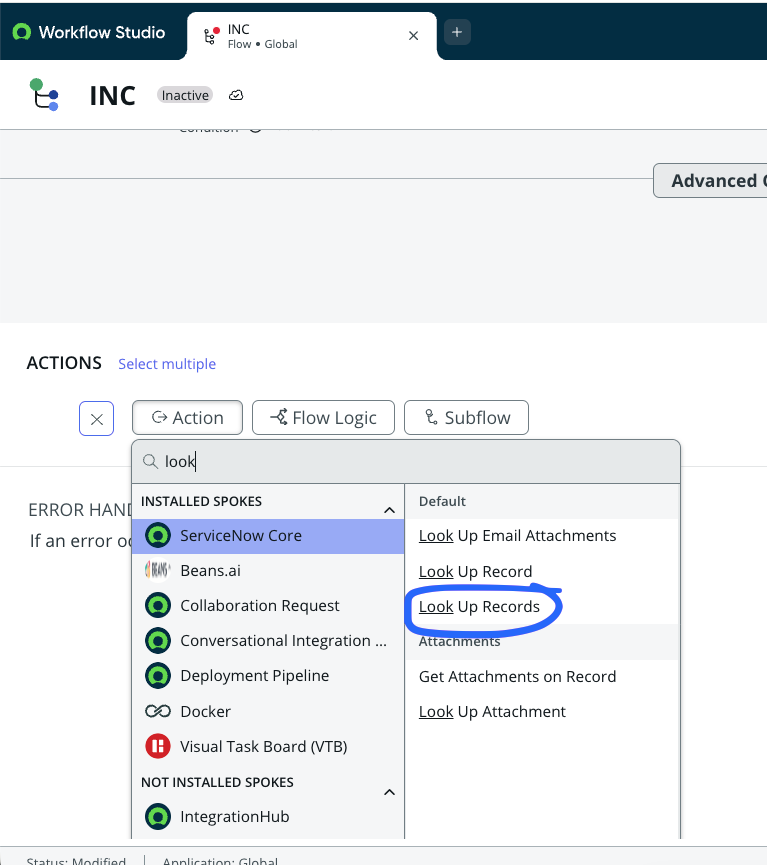Close the INC flow tab
Image resolution: width=767 pixels, height=865 pixels.
[413, 36]
